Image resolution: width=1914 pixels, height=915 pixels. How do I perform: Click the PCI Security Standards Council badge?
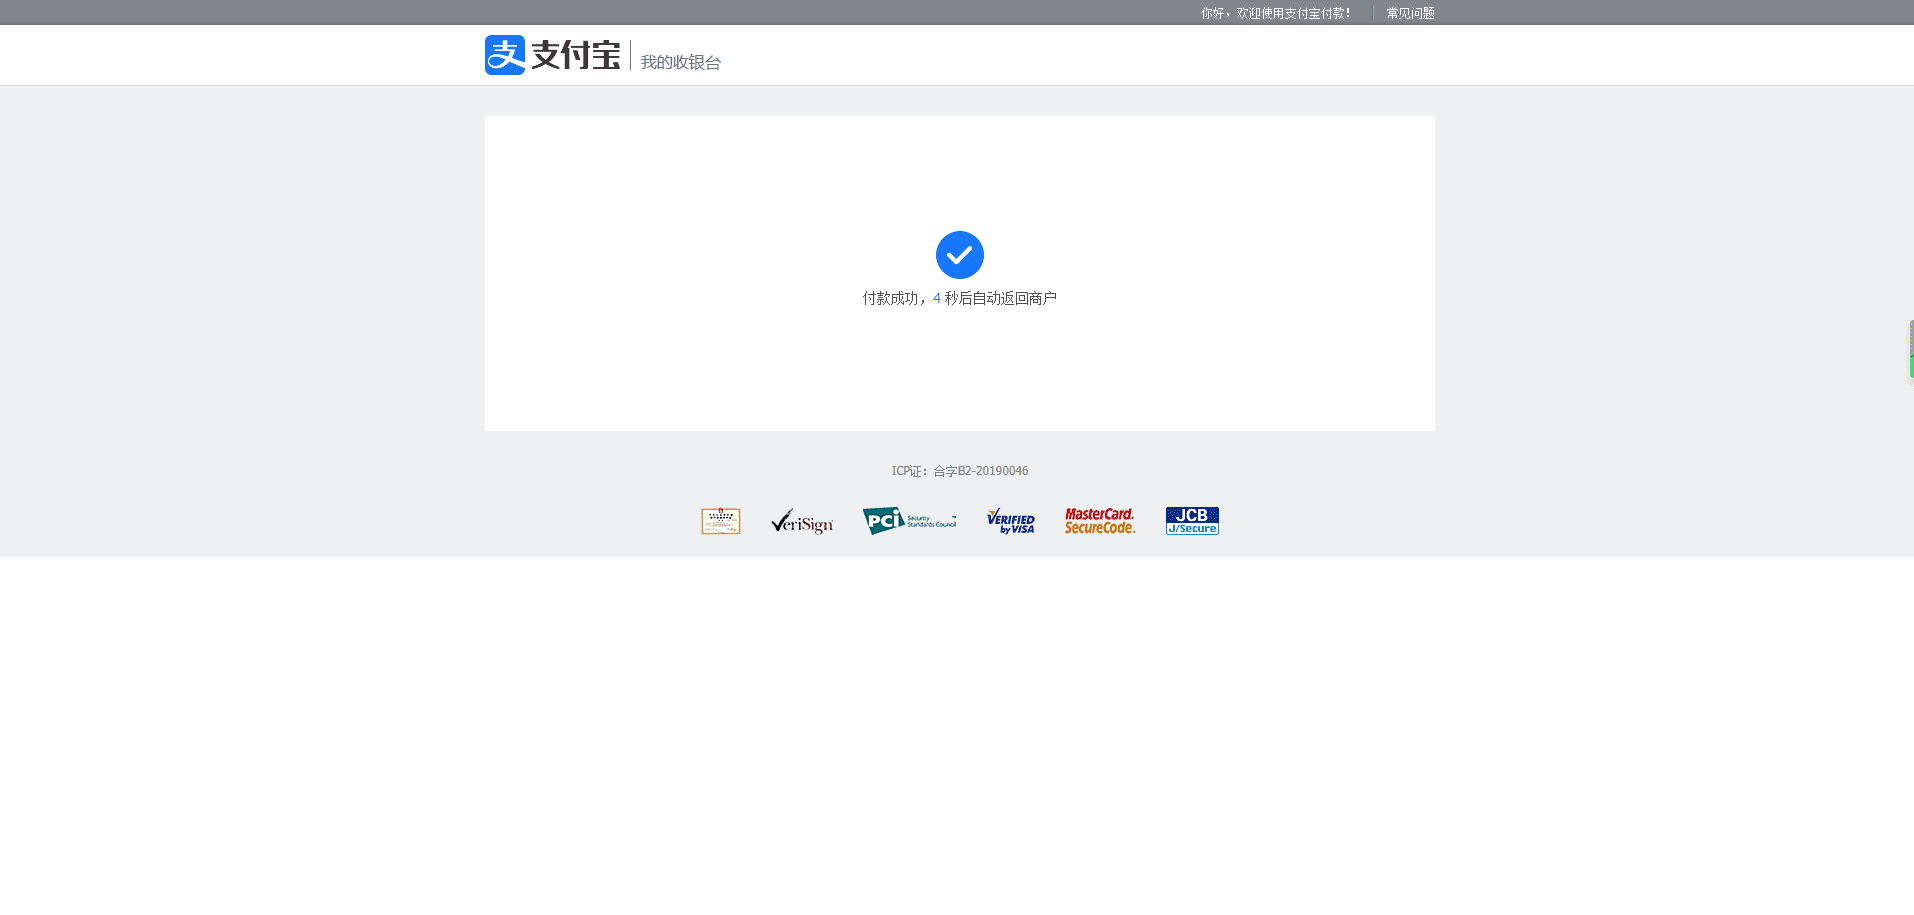click(910, 521)
